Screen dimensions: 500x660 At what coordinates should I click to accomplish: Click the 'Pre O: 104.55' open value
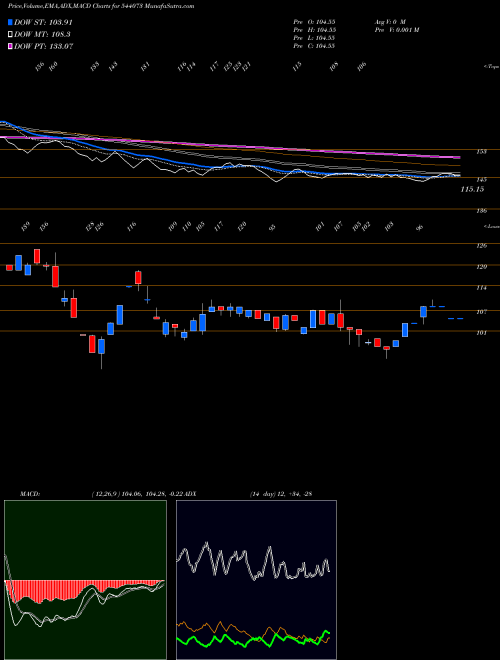tap(314, 21)
